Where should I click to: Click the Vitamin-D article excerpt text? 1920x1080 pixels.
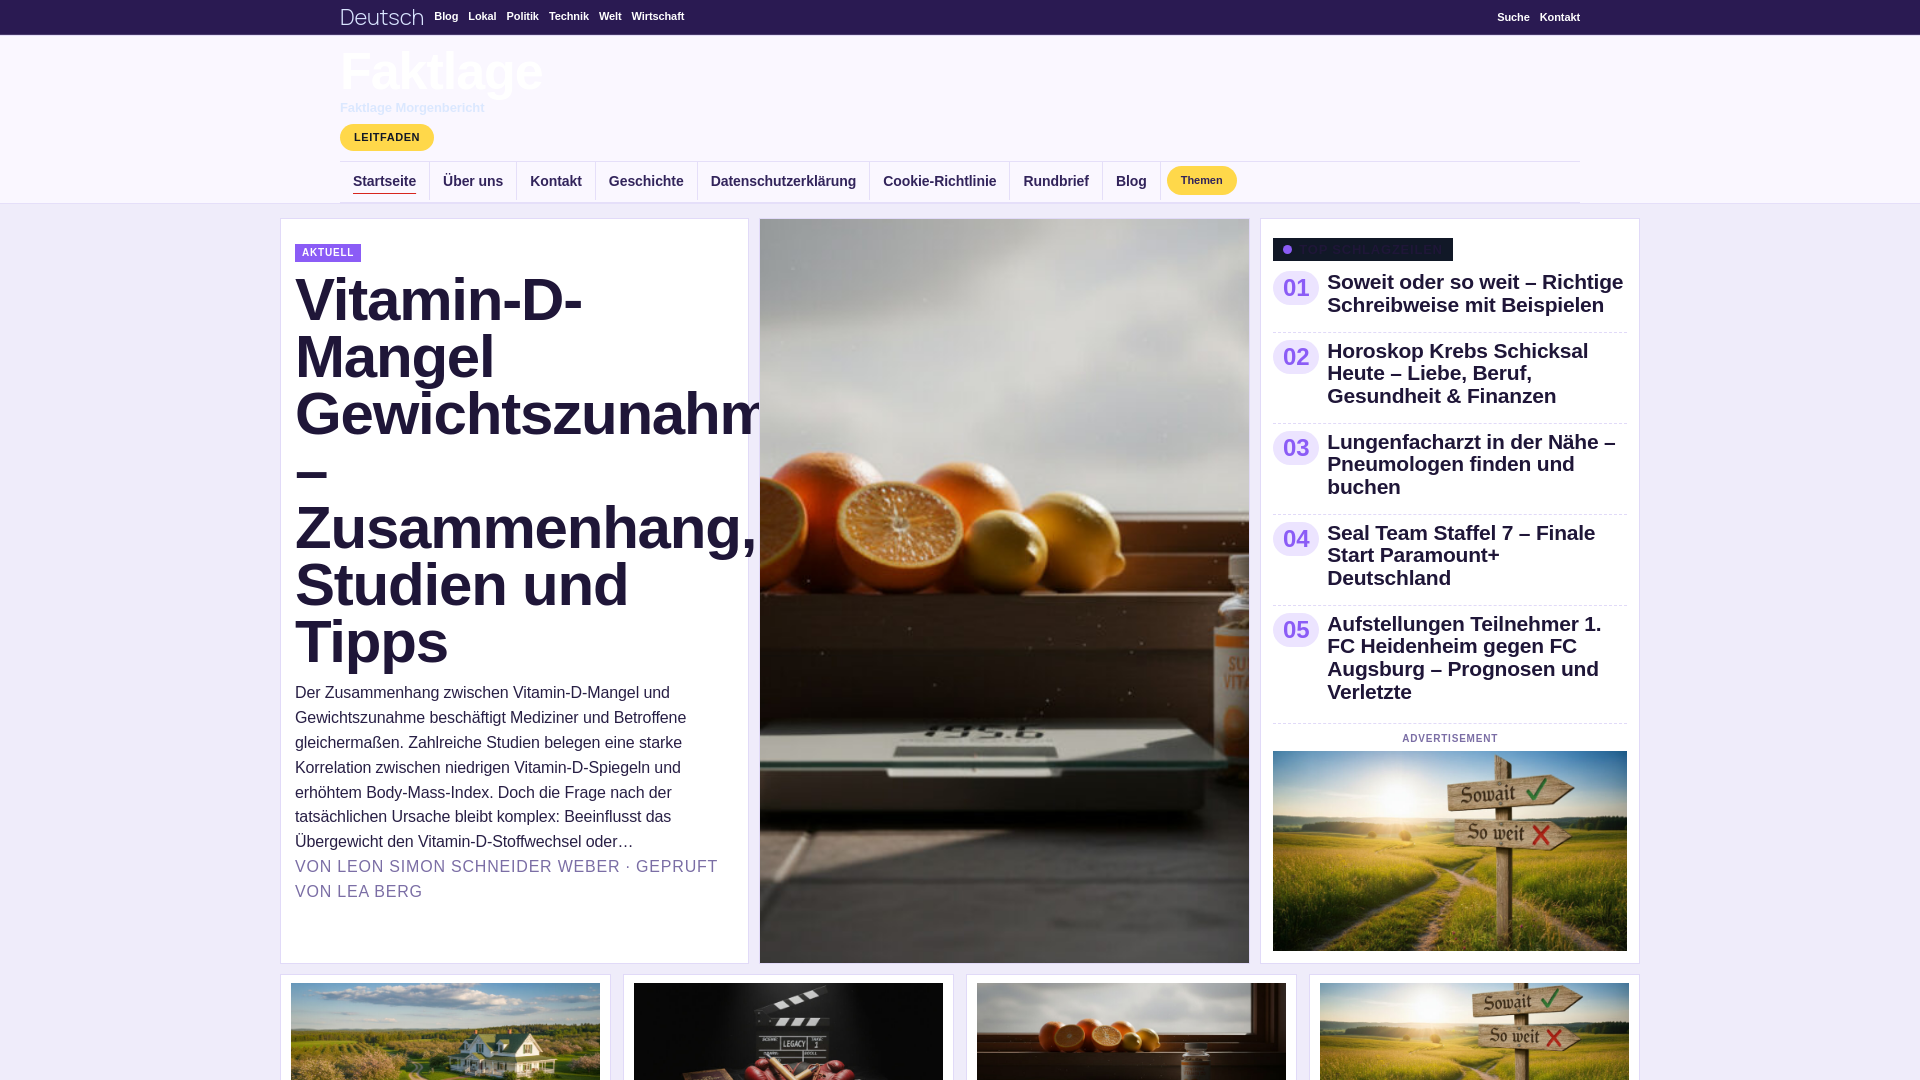[x=492, y=768]
